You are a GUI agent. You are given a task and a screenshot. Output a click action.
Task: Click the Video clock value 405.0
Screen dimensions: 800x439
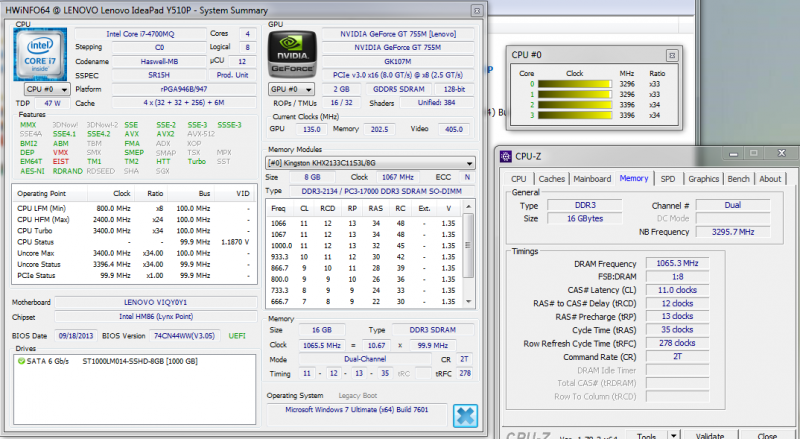(454, 129)
